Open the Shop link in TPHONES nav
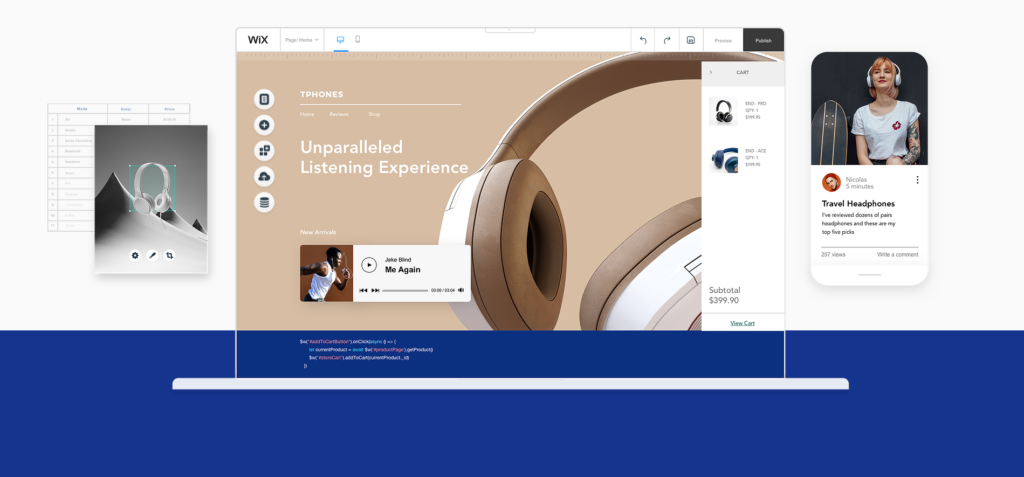This screenshot has height=477, width=1024. pyautogui.click(x=374, y=114)
